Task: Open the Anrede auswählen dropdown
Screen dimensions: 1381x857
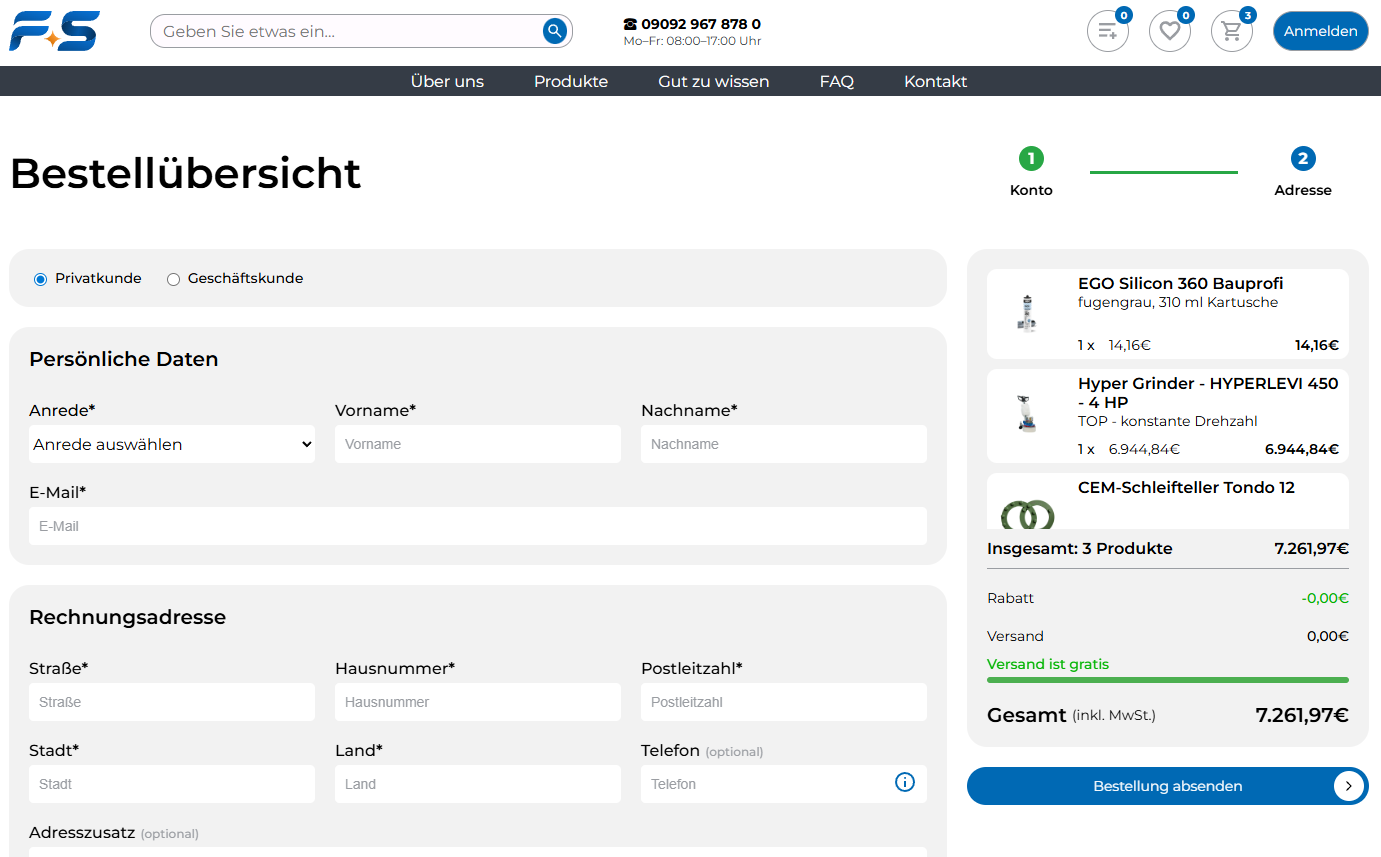Action: pyautogui.click(x=172, y=444)
